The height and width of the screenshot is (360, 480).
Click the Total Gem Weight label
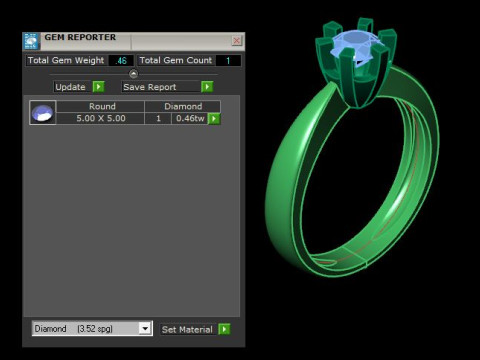tap(66, 60)
